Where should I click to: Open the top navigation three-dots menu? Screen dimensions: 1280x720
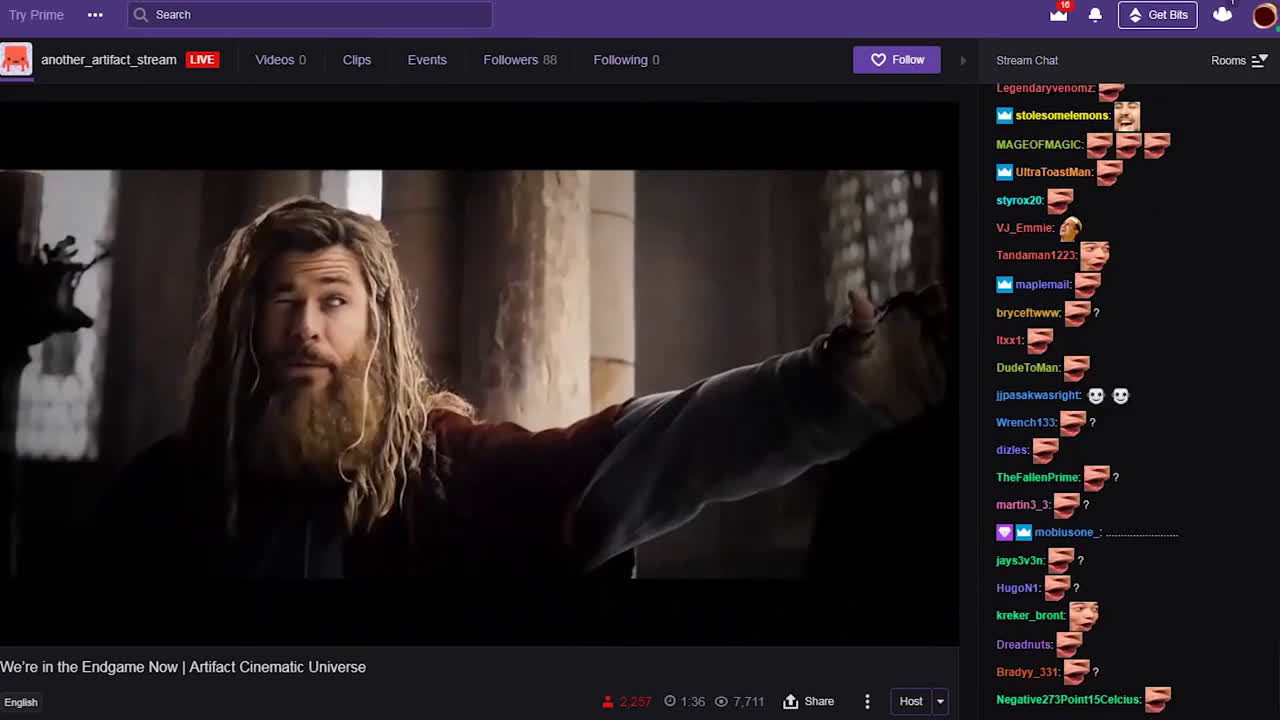pos(95,15)
